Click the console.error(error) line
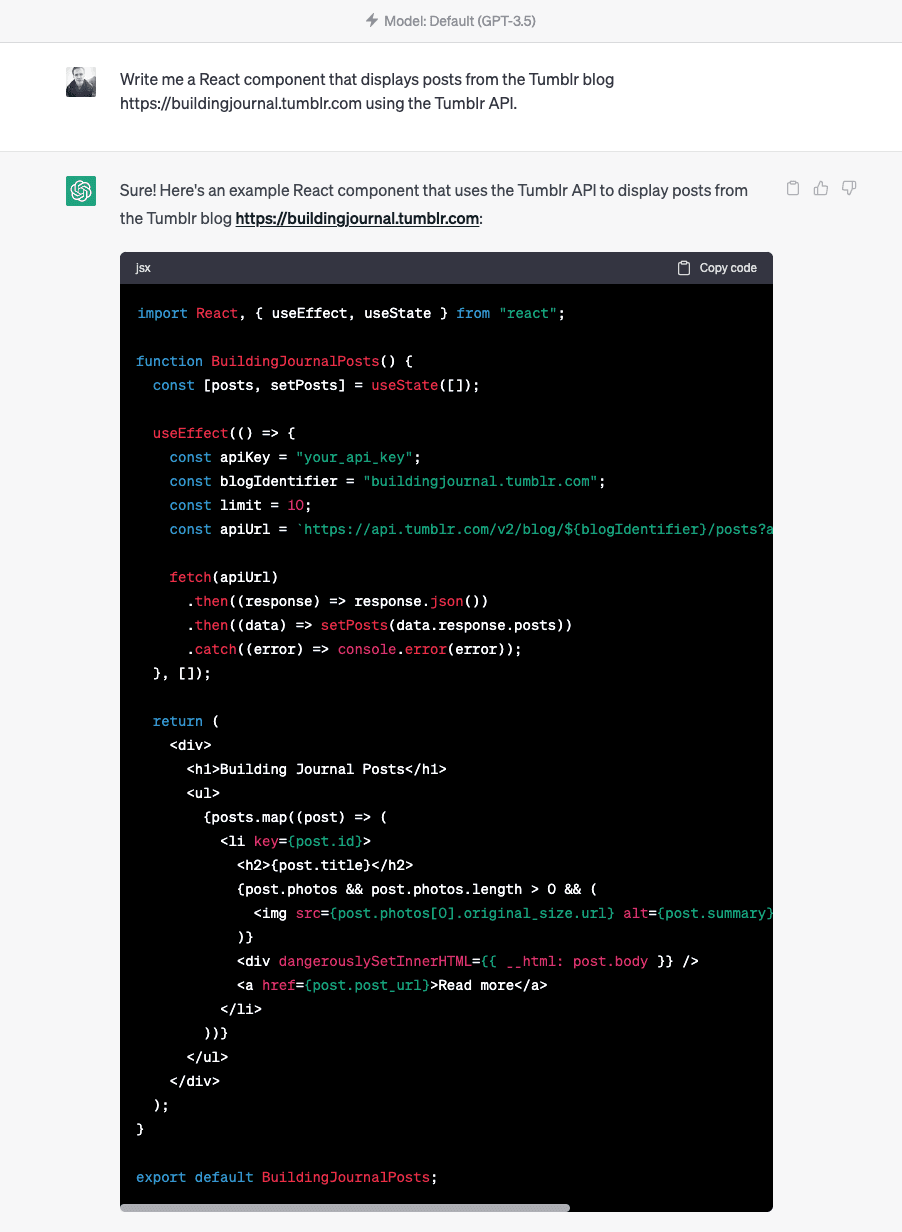 click(354, 649)
